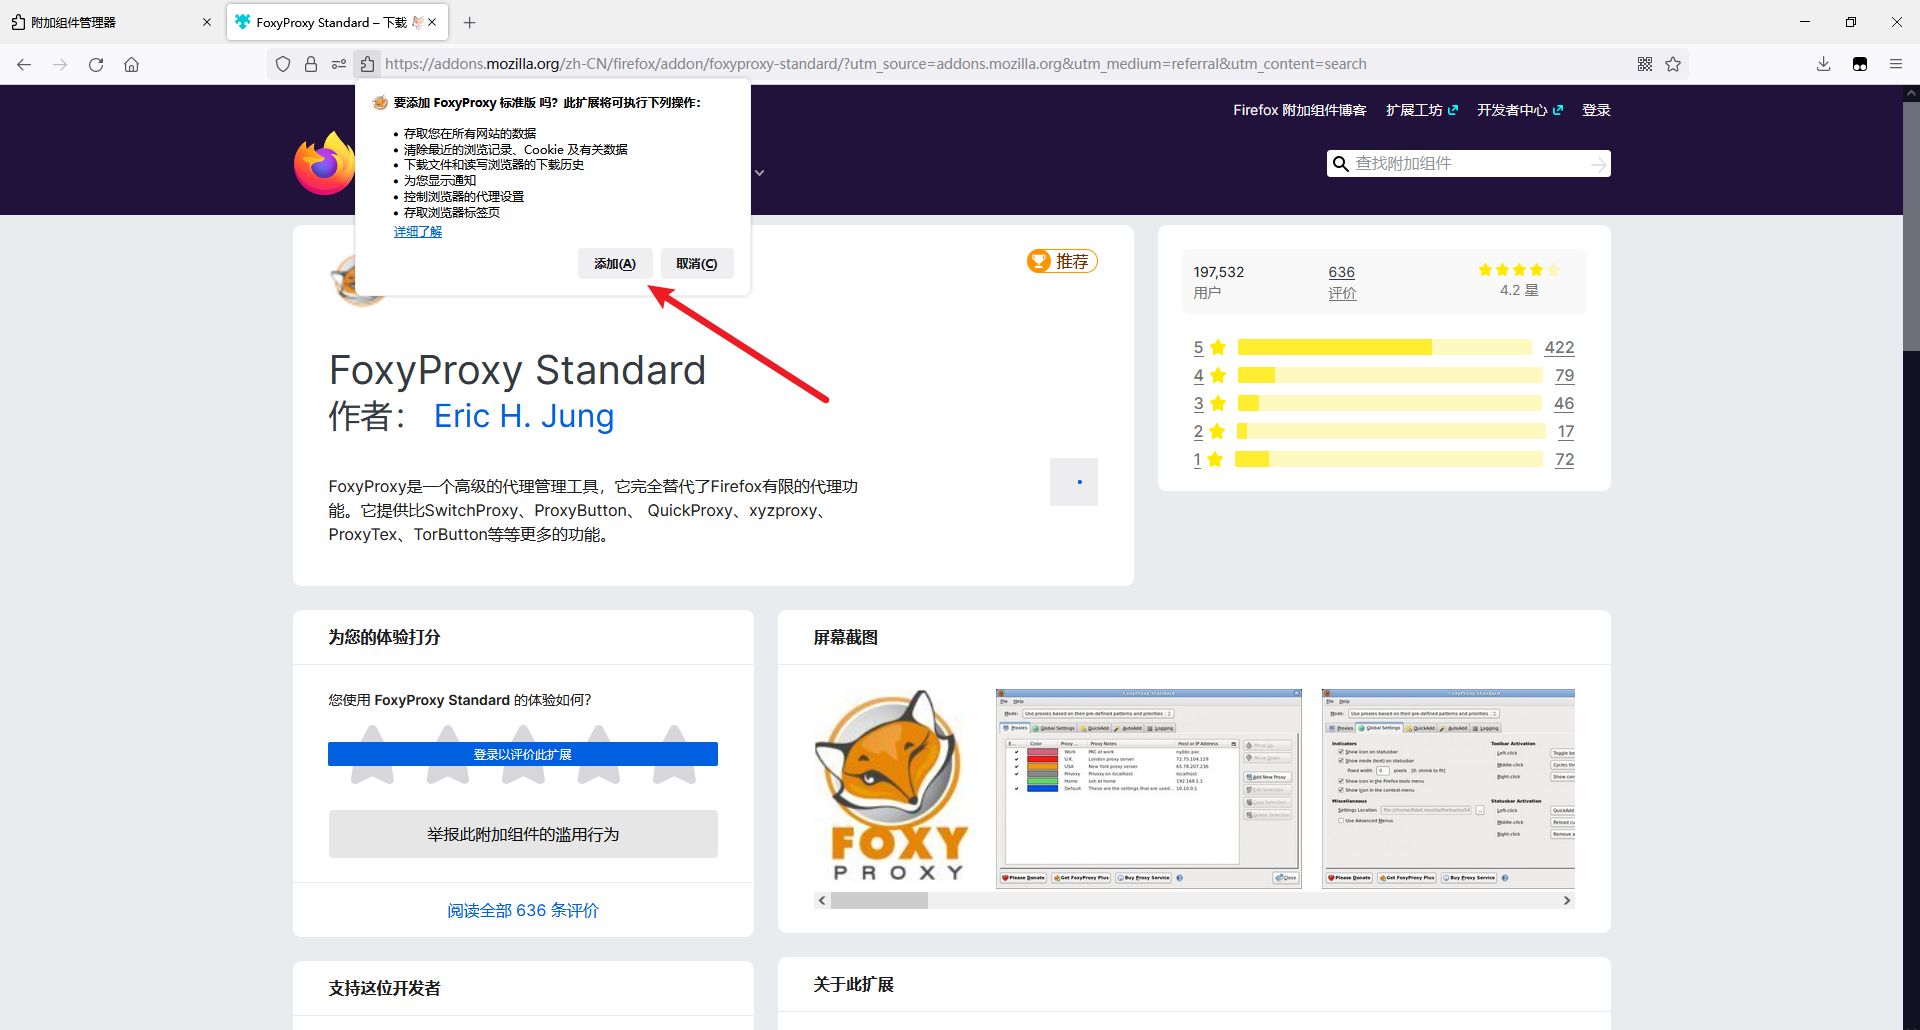Open the downloads panel
Image resolution: width=1920 pixels, height=1030 pixels.
[x=1824, y=64]
